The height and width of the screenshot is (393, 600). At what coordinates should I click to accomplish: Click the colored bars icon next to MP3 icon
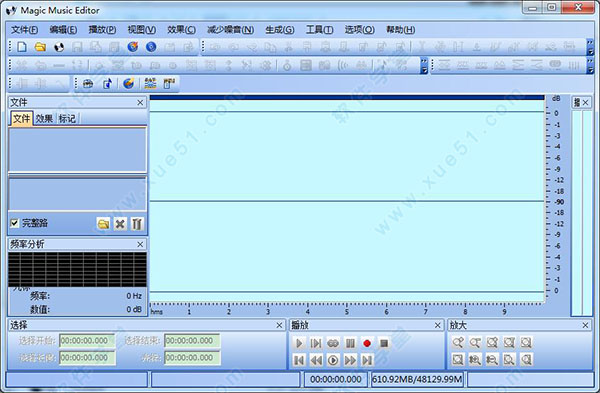click(150, 83)
